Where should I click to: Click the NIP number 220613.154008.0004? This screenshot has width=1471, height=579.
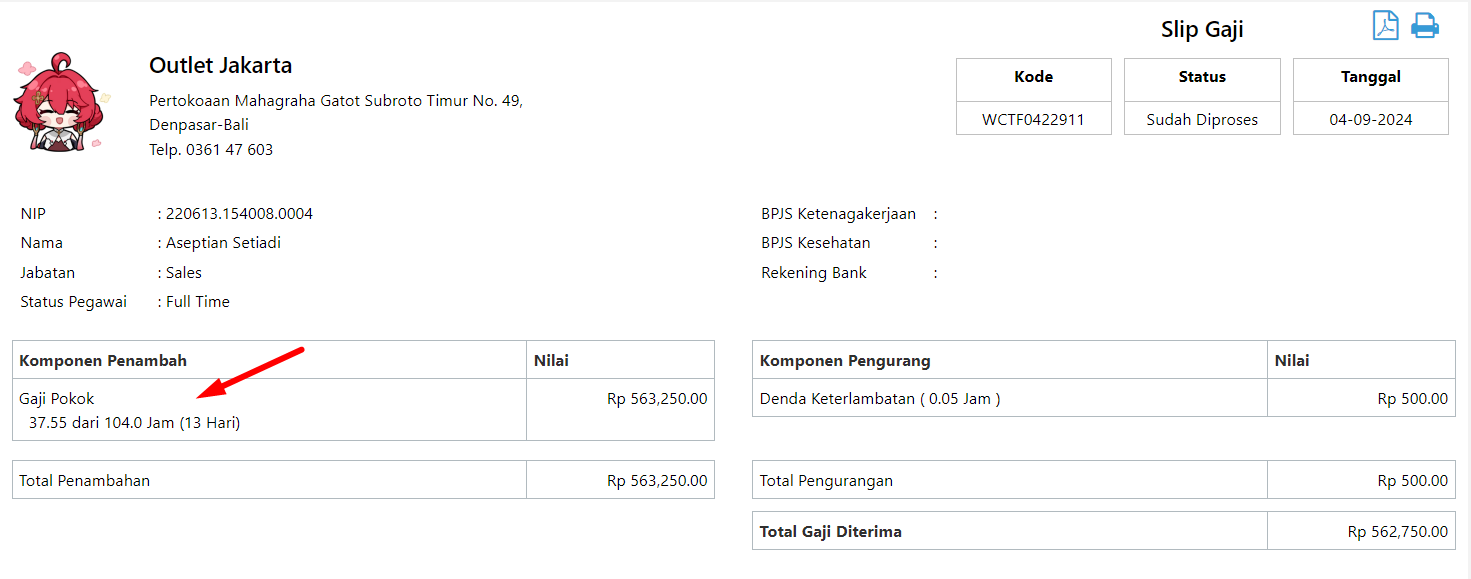(239, 214)
